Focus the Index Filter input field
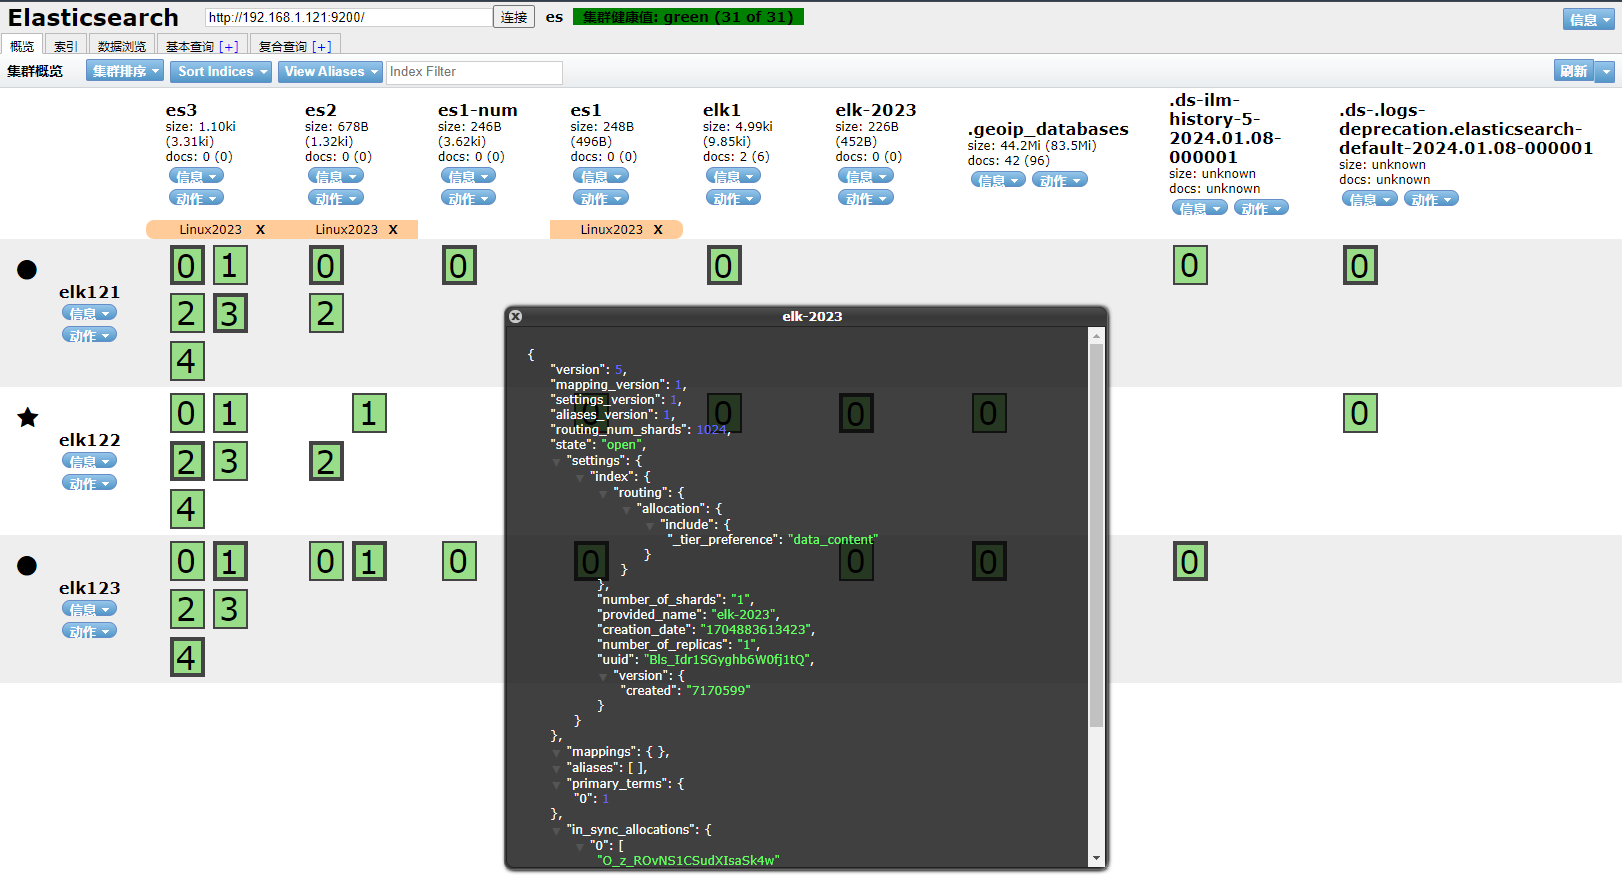 click(474, 72)
